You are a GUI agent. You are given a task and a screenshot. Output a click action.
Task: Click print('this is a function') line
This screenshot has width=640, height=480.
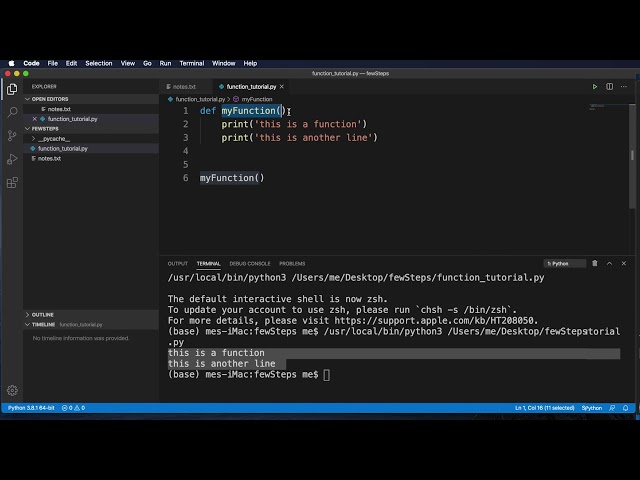(294, 124)
